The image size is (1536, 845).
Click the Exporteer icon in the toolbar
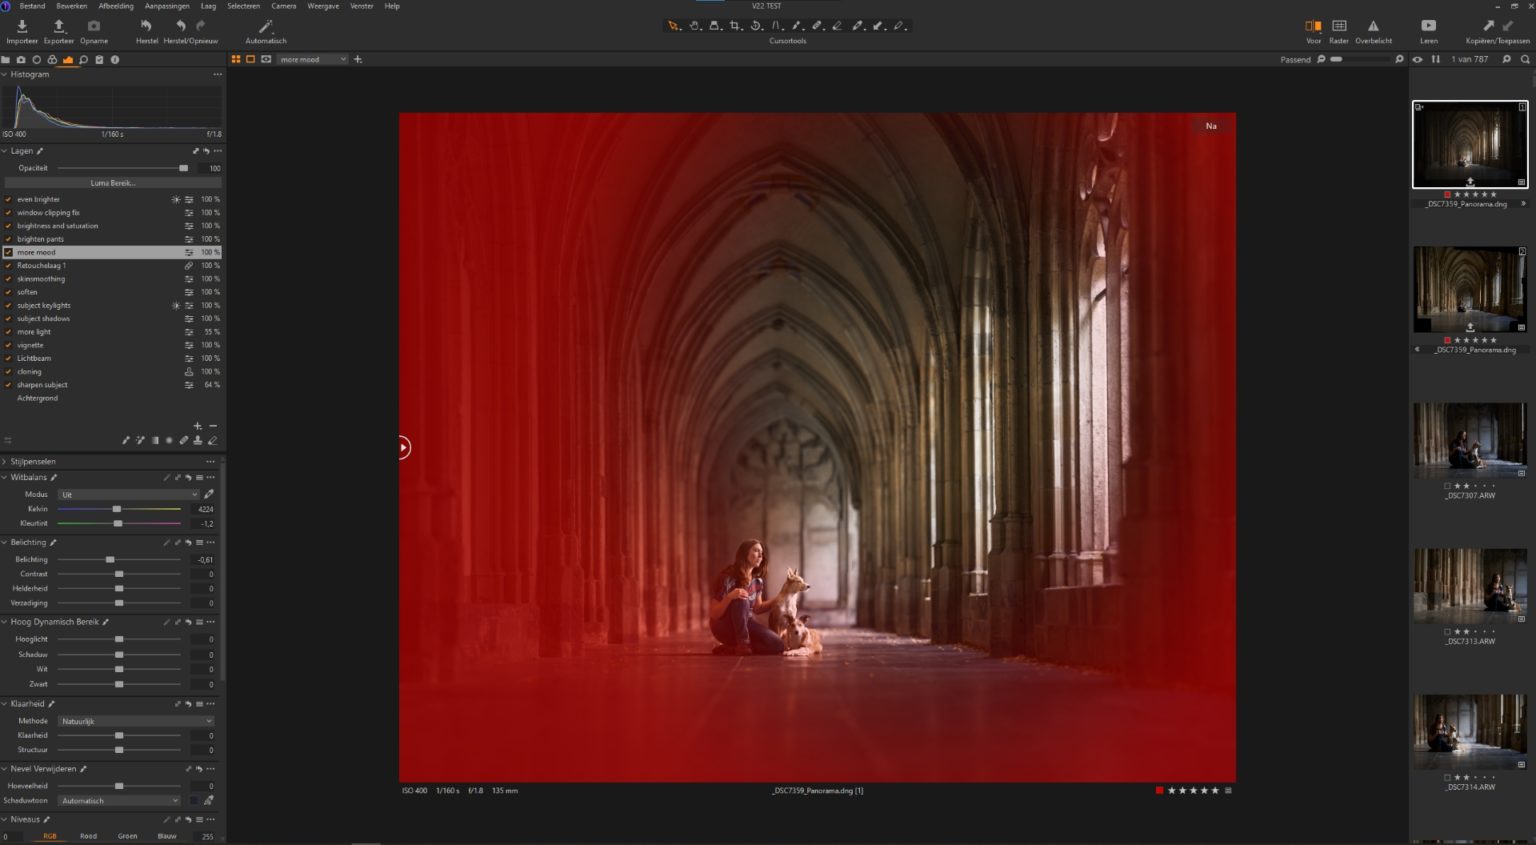point(58,27)
